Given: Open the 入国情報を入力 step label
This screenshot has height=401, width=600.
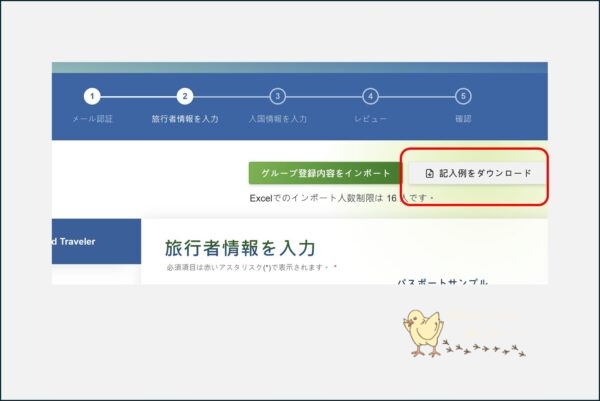Looking at the screenshot, I should (277, 119).
